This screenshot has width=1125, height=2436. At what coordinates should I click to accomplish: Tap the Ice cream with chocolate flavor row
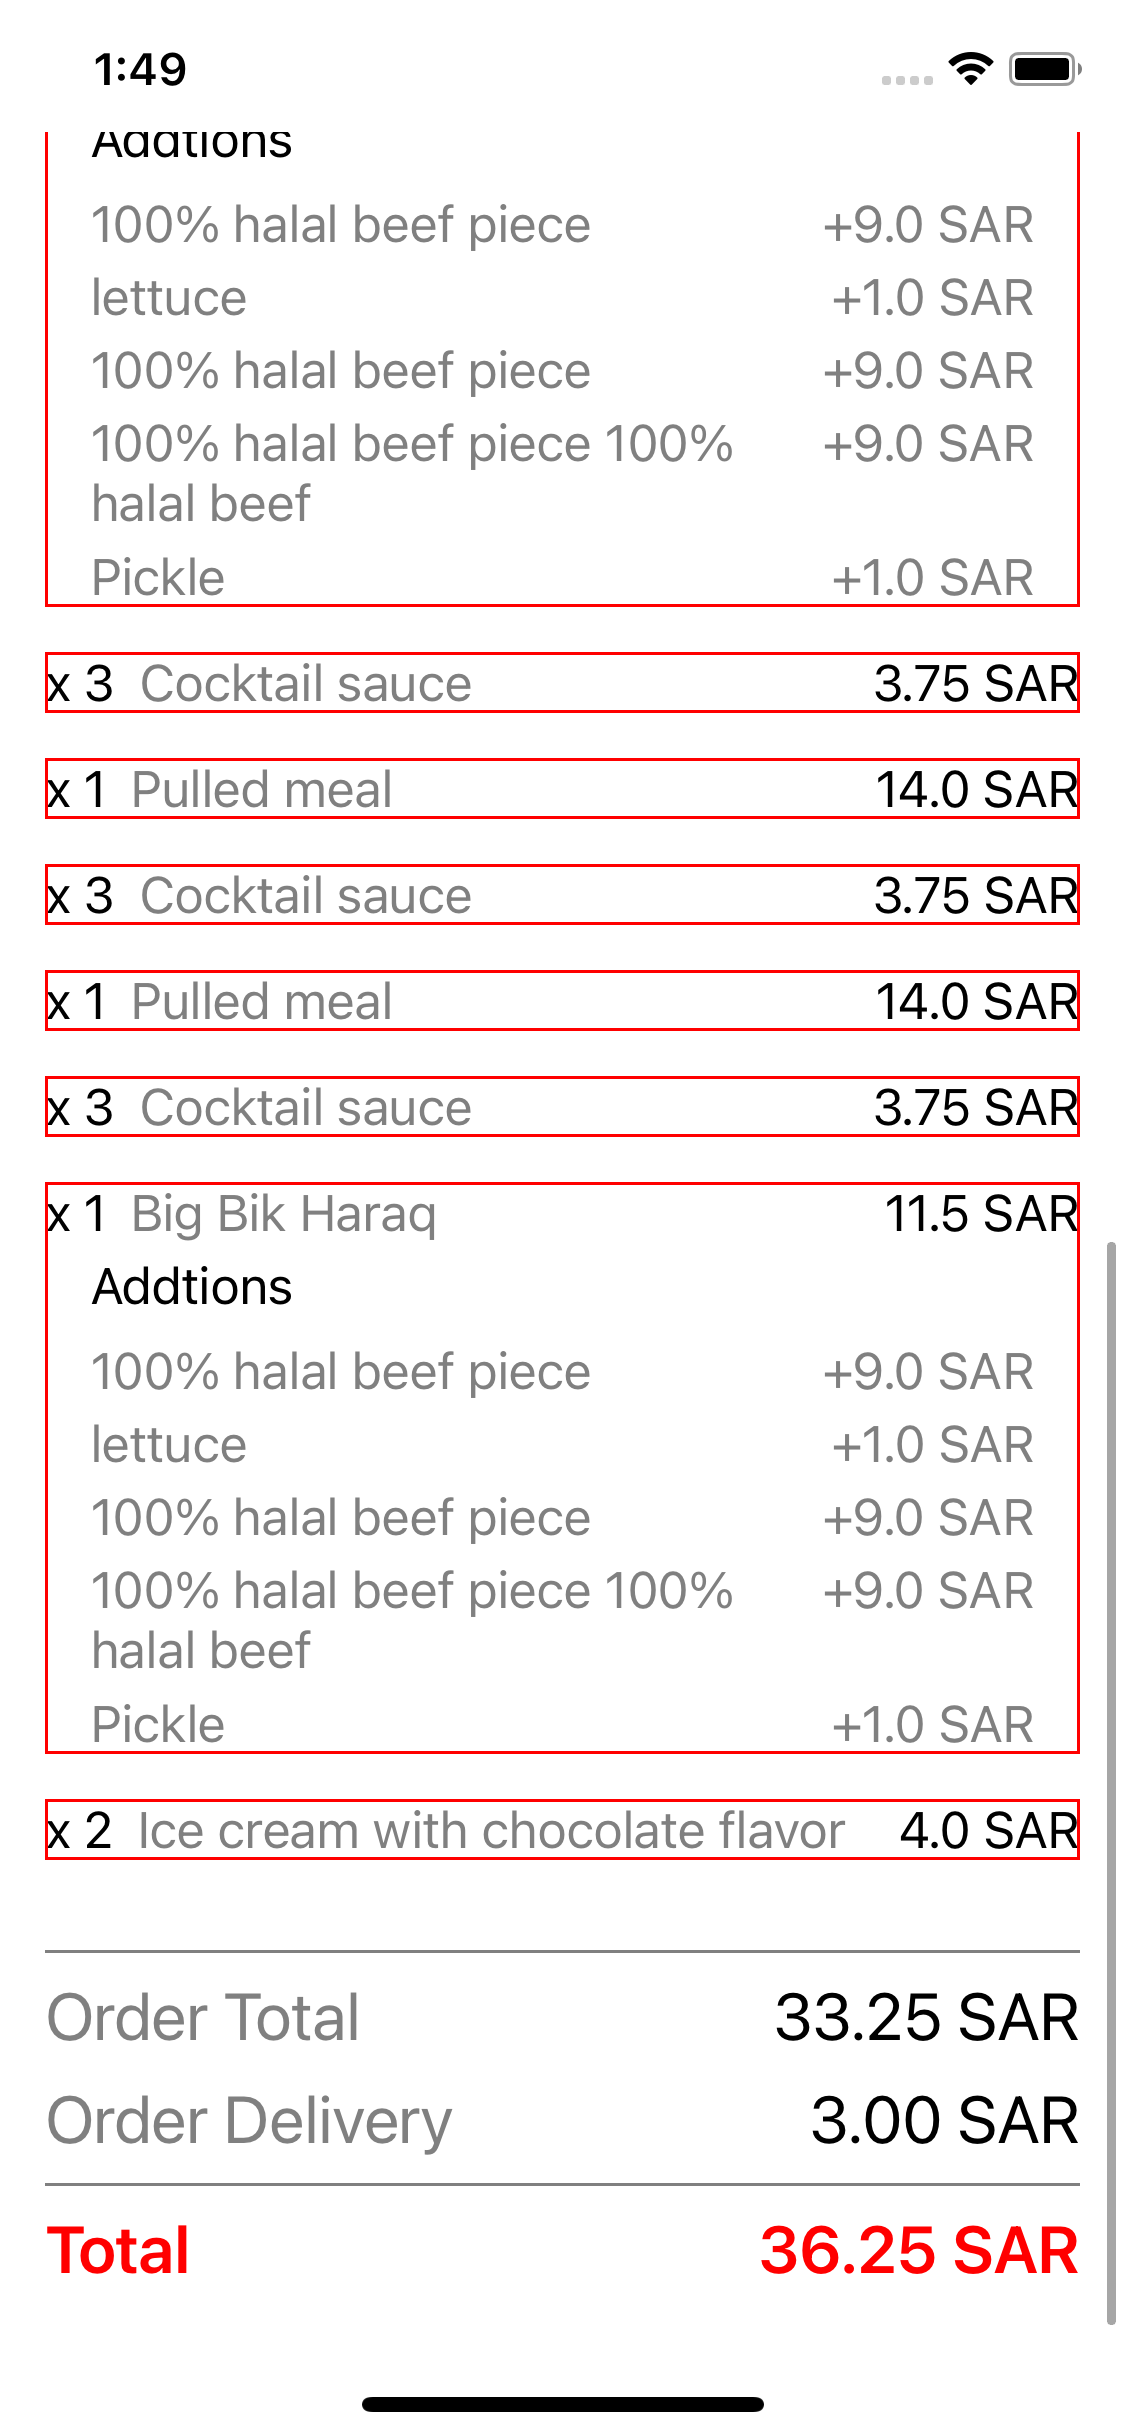(x=560, y=1830)
